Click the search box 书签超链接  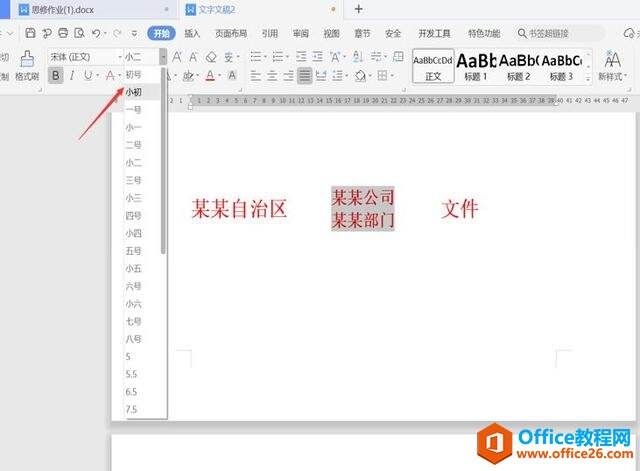(x=560, y=33)
